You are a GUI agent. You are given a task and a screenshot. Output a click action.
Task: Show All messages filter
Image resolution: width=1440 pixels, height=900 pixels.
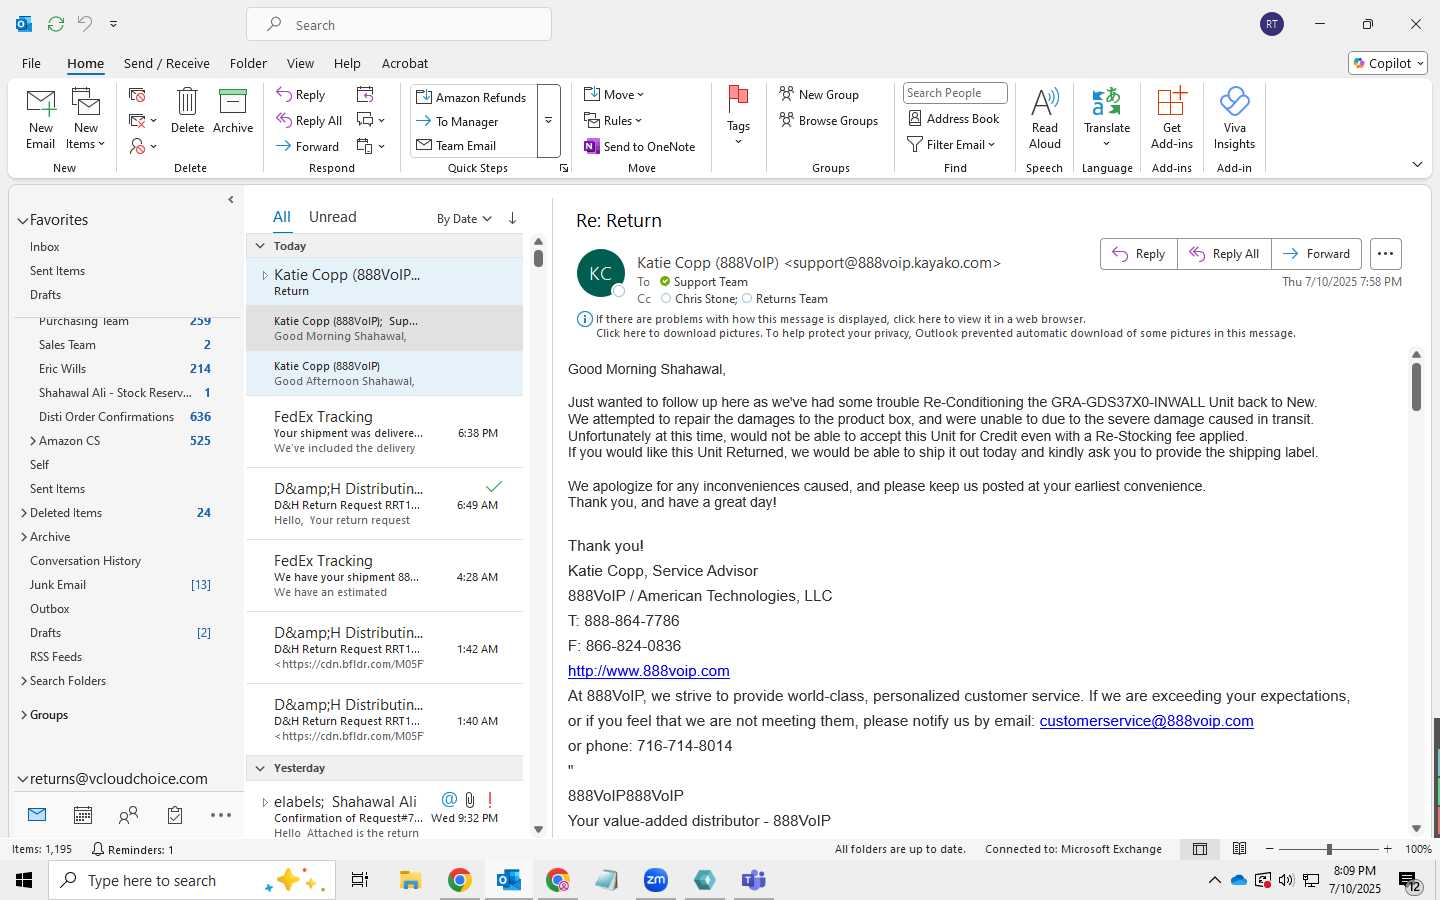(282, 217)
